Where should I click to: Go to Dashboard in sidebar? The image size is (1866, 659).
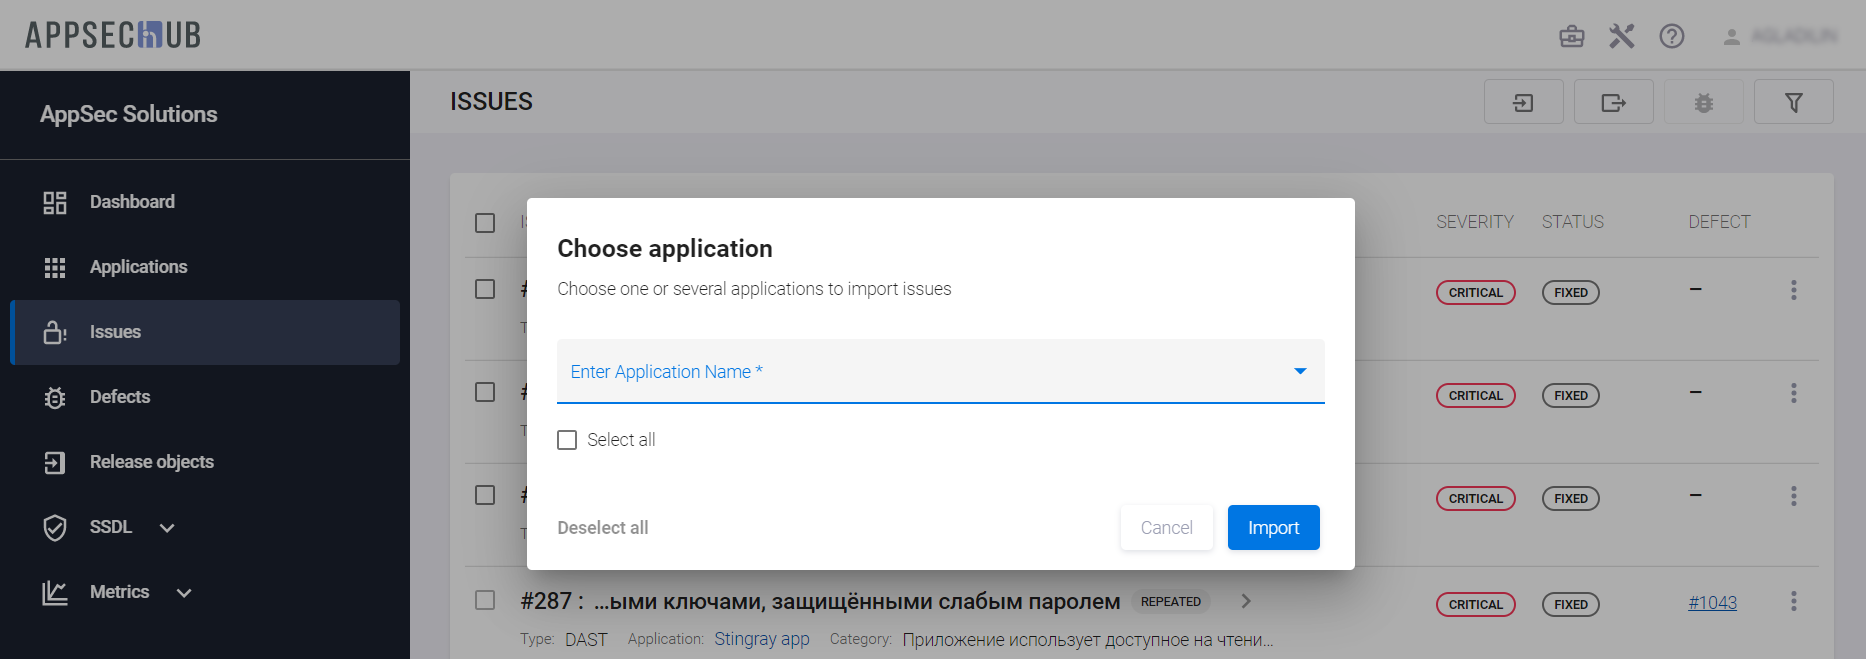131,202
